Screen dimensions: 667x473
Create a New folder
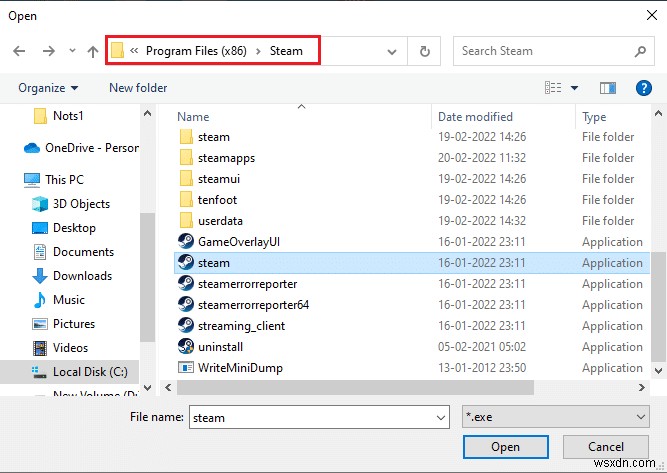tap(138, 88)
